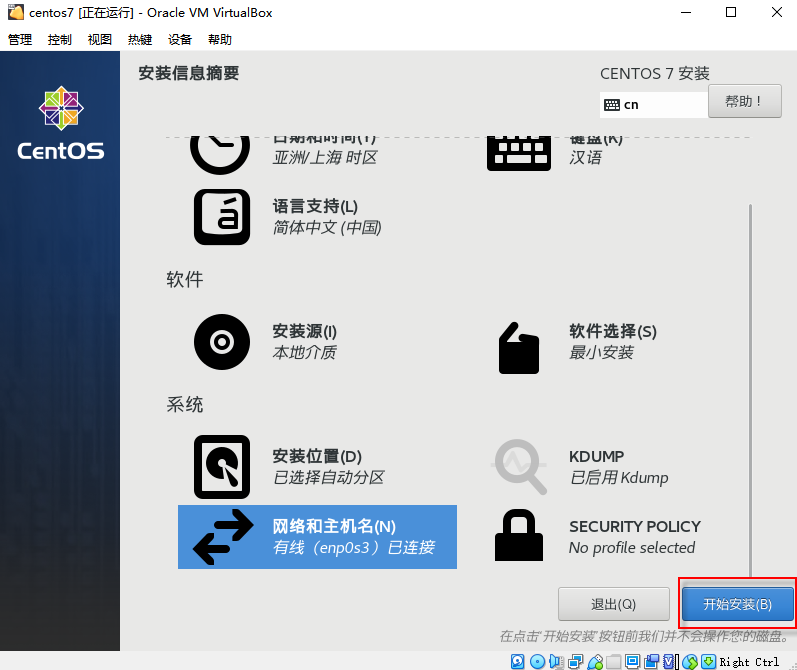Open the 设备 menu
The height and width of the screenshot is (670, 797).
(x=180, y=40)
